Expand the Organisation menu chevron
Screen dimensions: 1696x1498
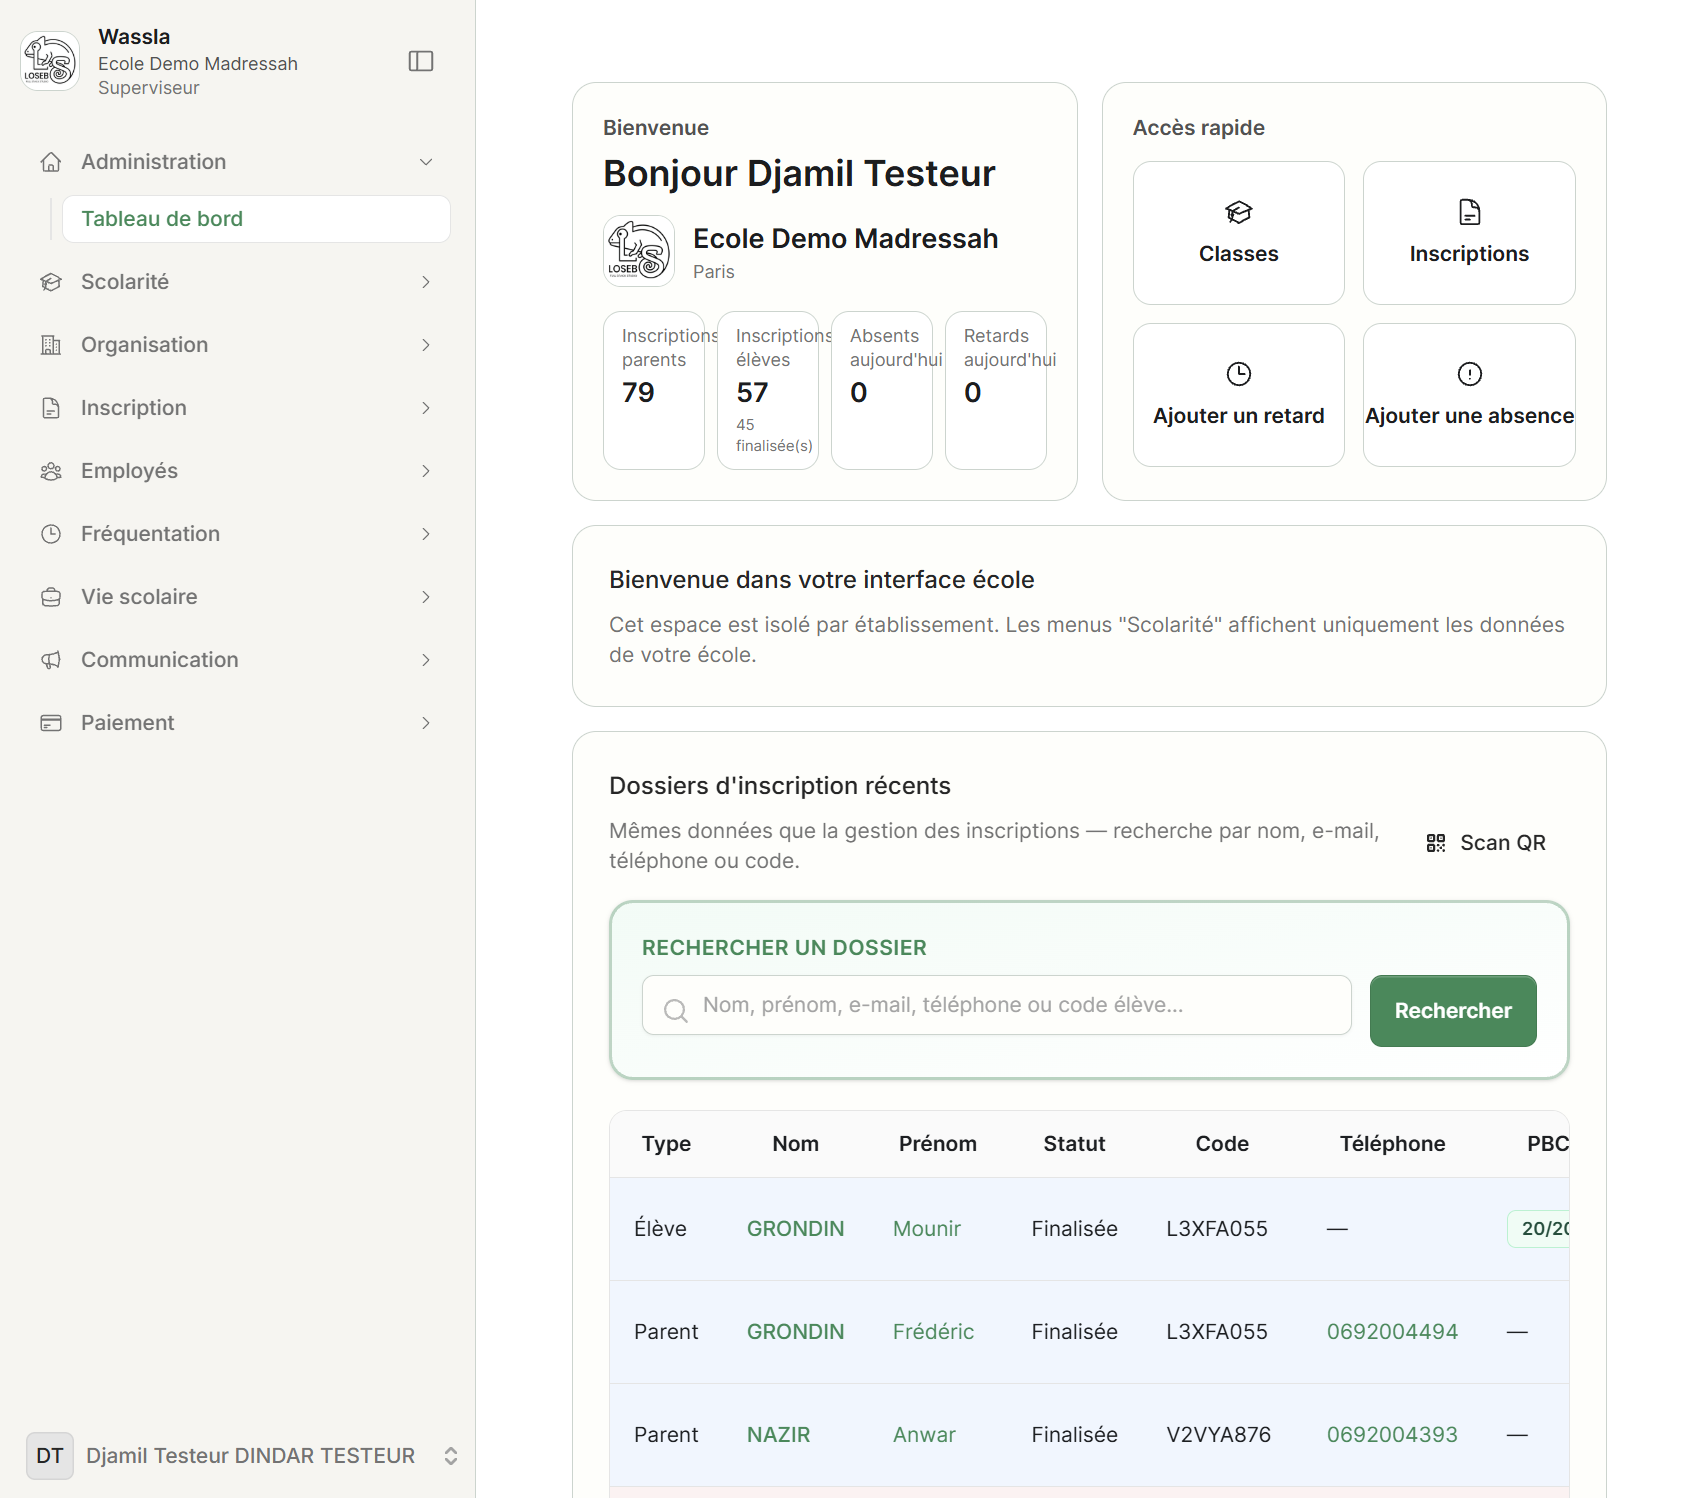[x=426, y=345]
